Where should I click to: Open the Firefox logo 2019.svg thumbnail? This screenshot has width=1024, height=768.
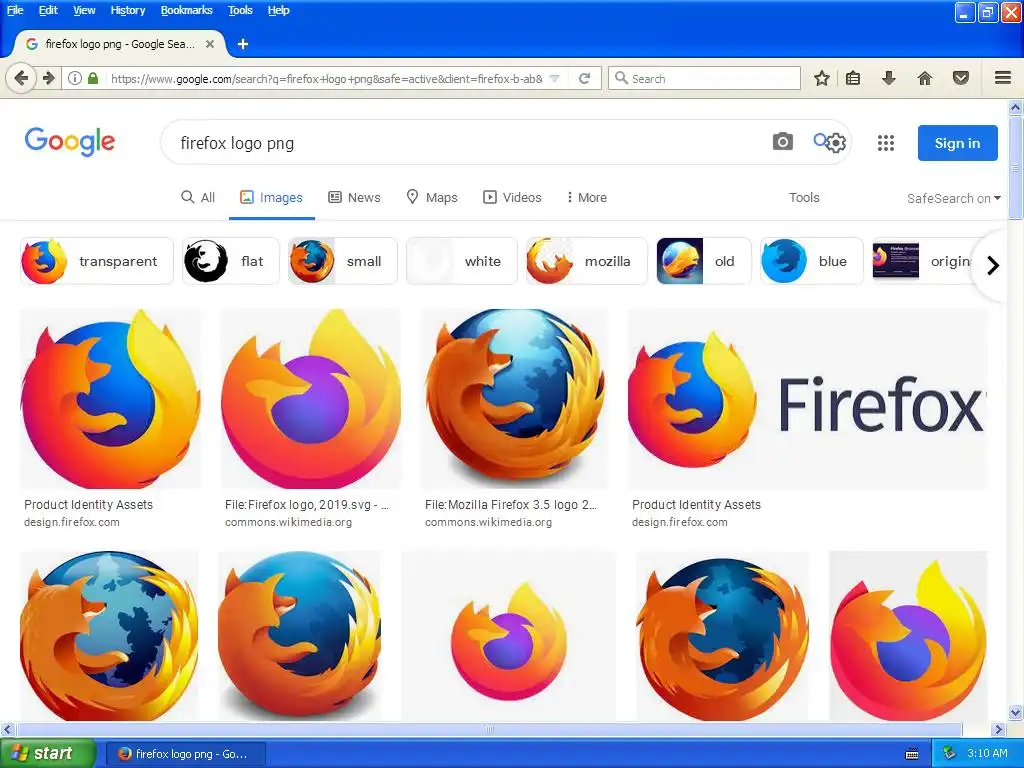(310, 399)
